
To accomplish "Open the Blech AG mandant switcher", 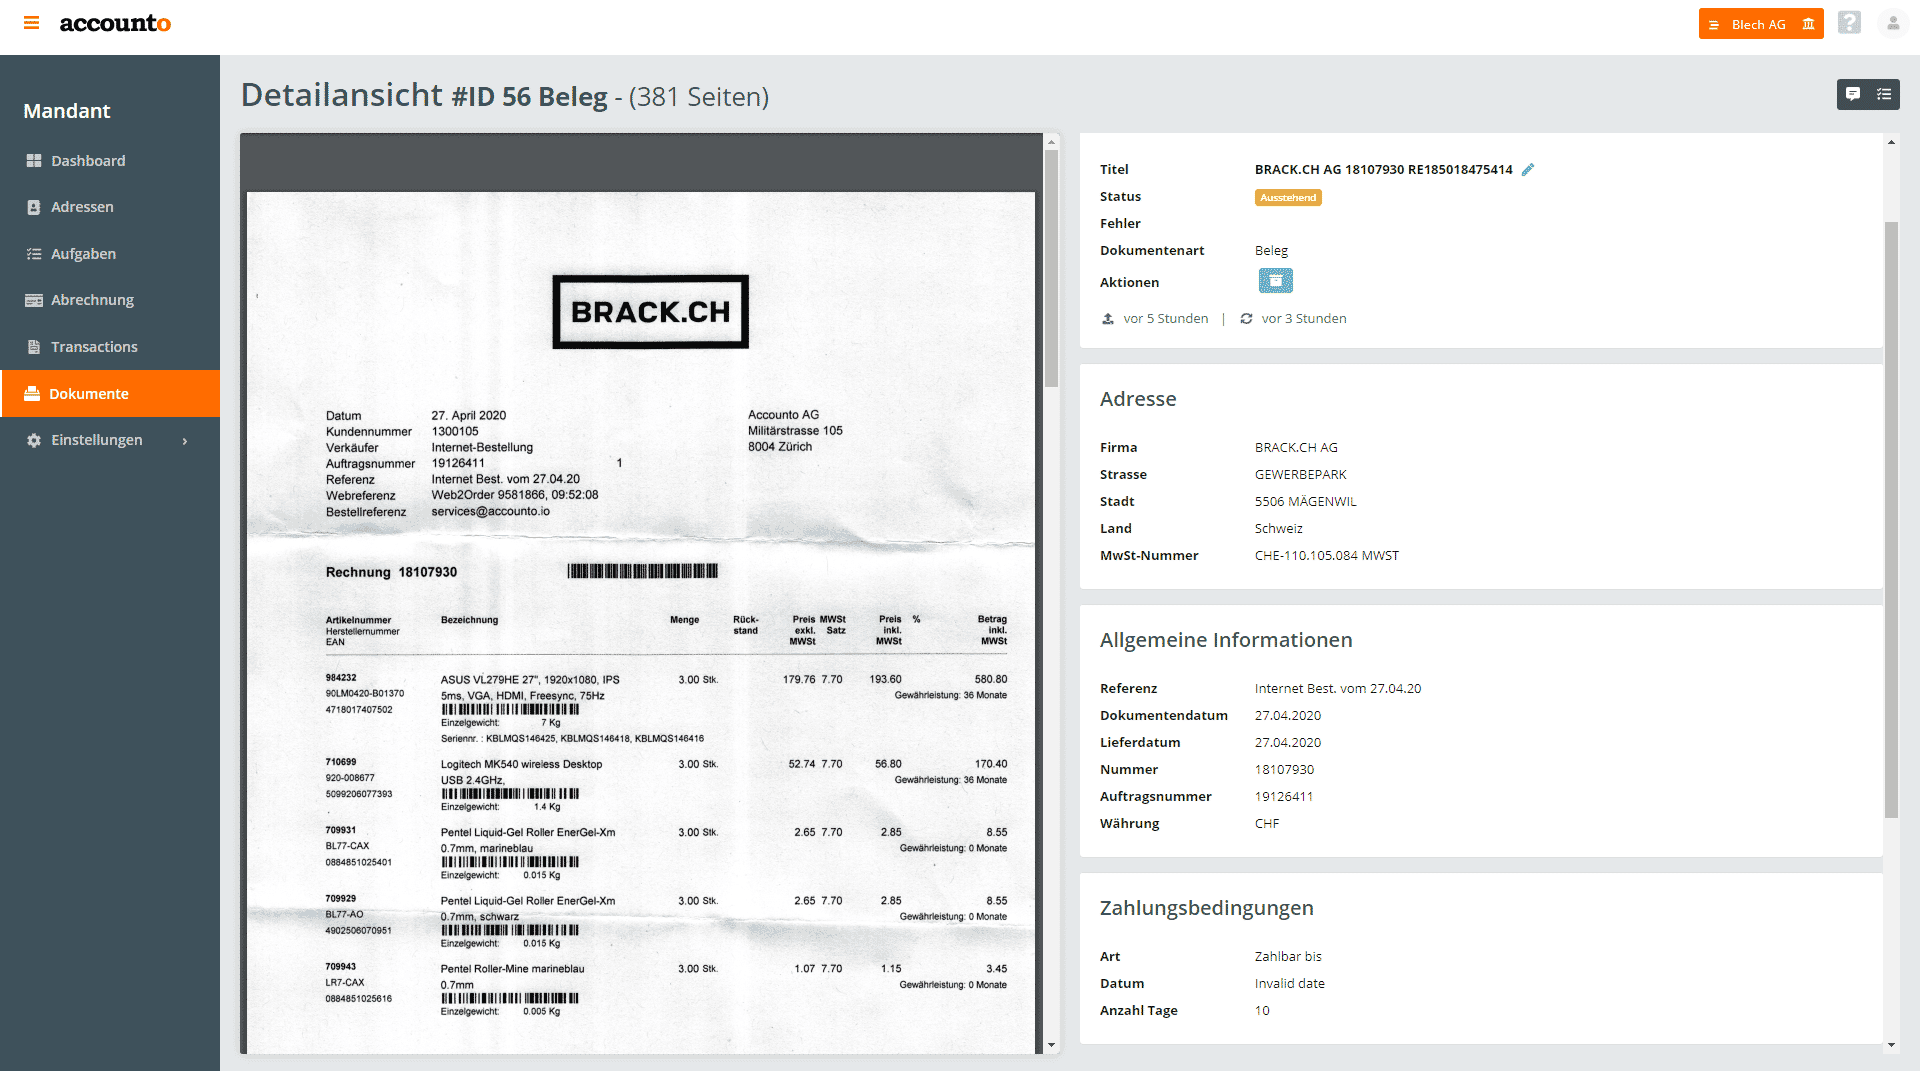I will 1760,24.
